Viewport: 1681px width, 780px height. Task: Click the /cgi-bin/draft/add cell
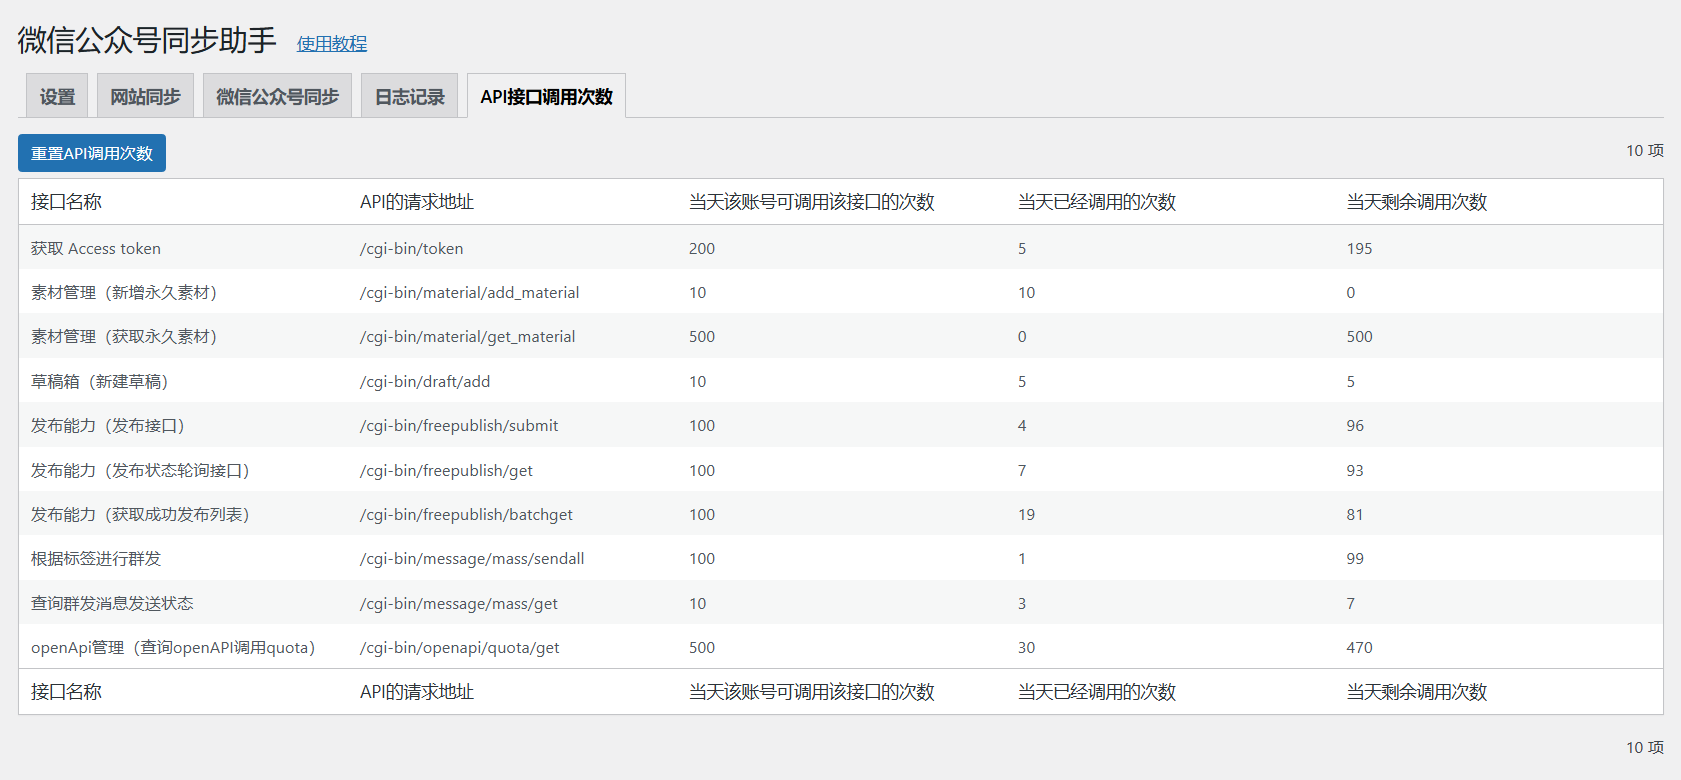(x=425, y=381)
